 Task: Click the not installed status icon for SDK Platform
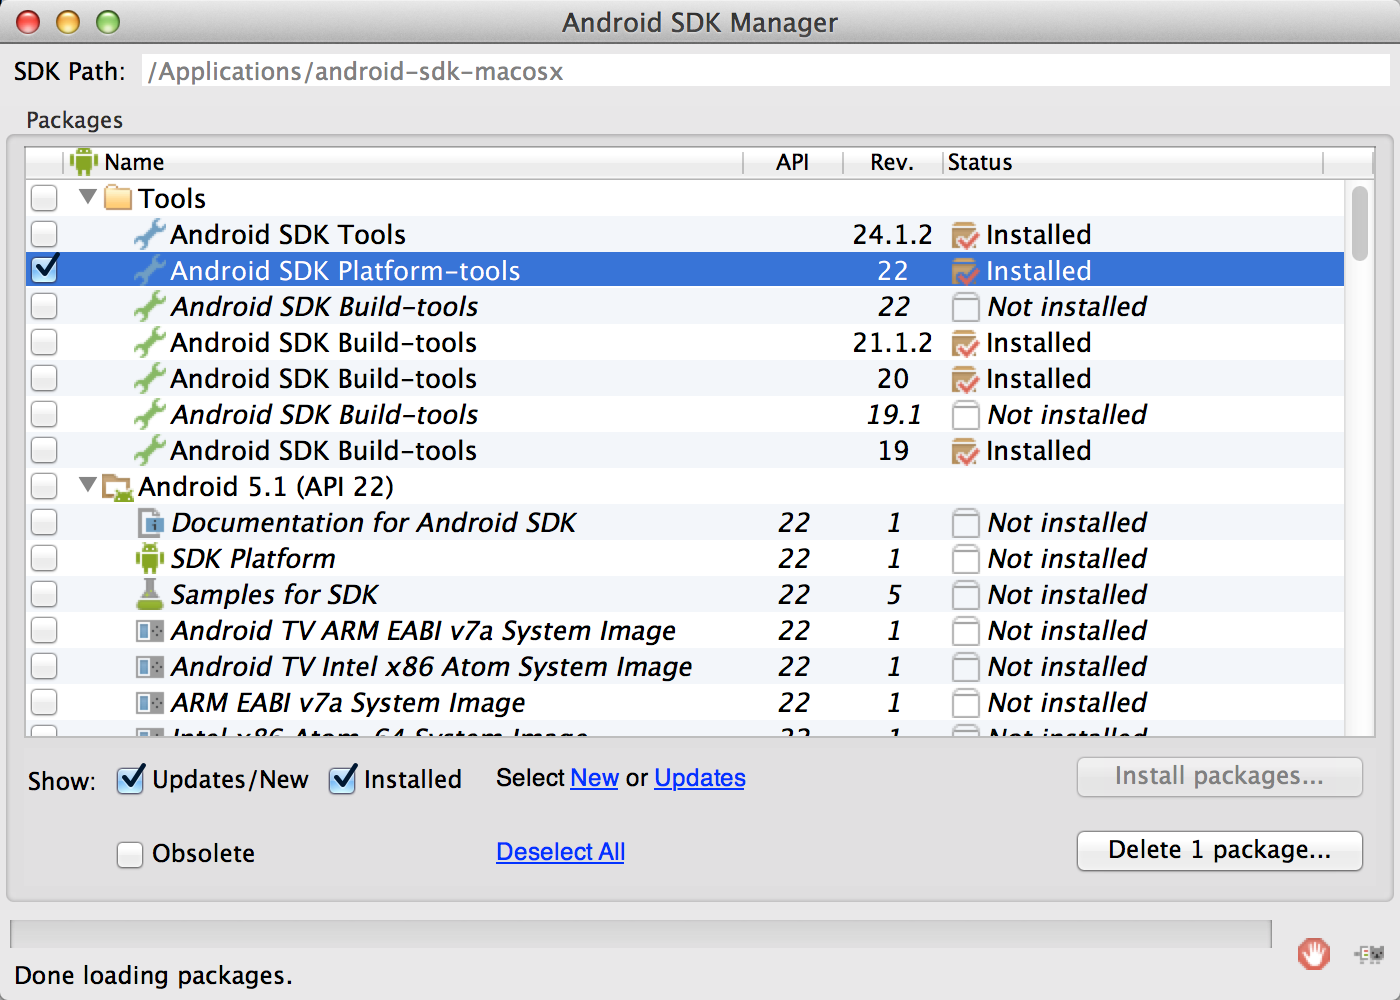[965, 559]
